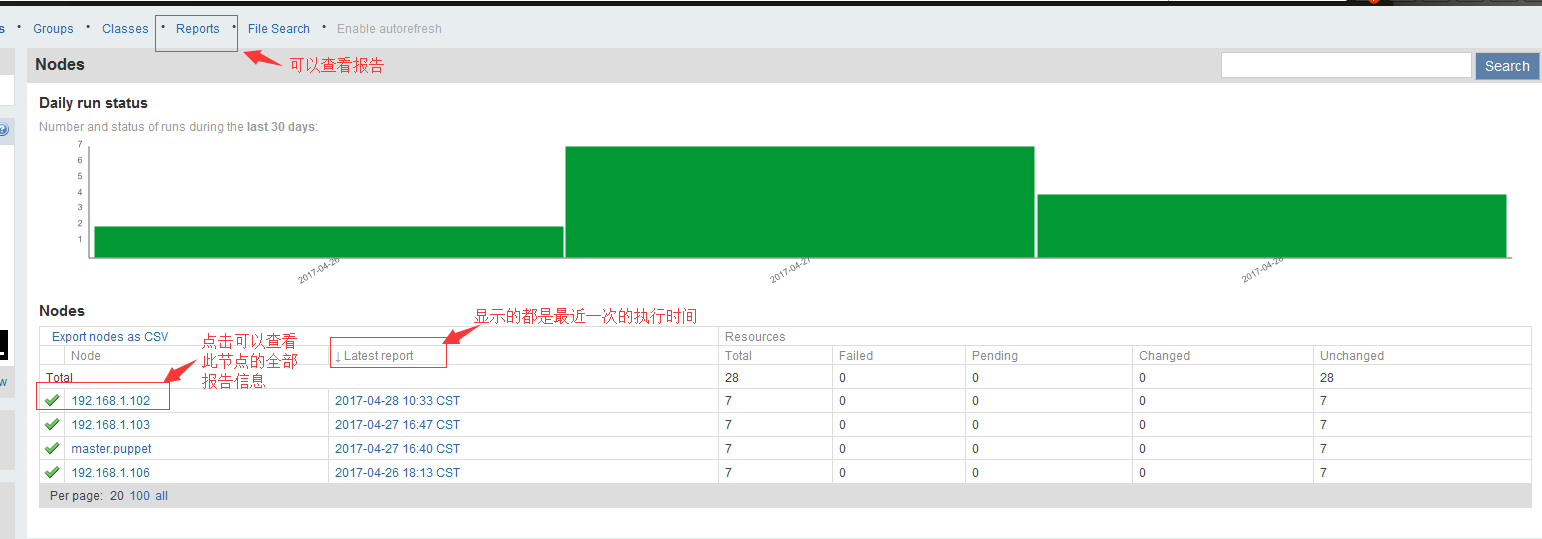
Task: Open node 192.168.1.102 details
Action: pos(110,401)
